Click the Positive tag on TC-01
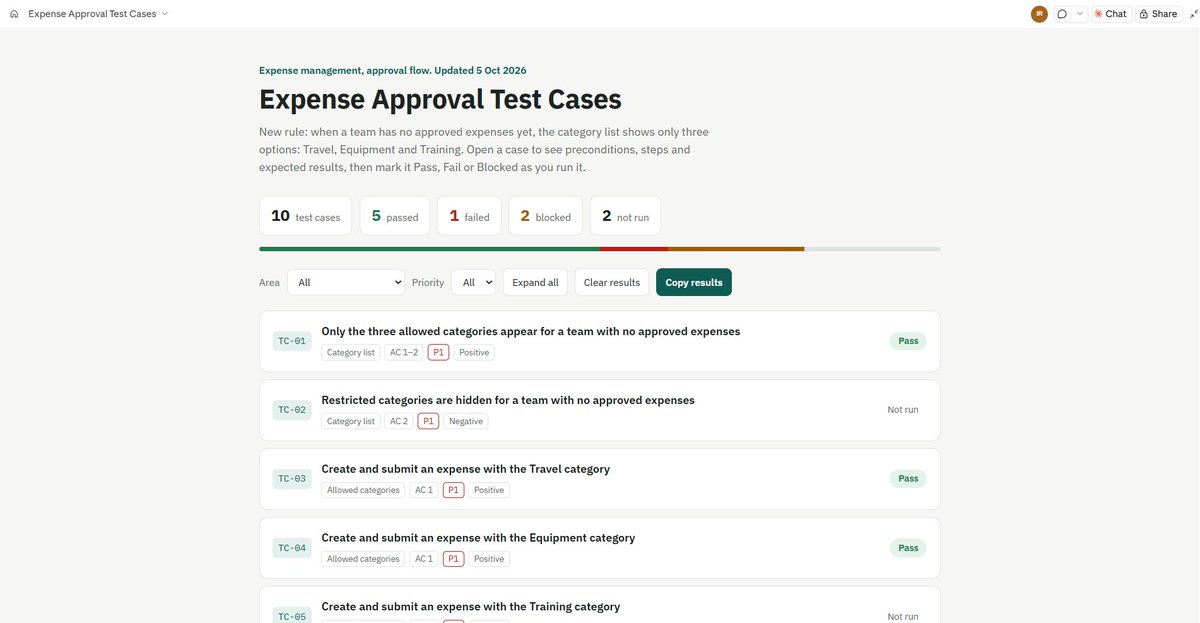Screen dimensions: 1200x623 474,352
